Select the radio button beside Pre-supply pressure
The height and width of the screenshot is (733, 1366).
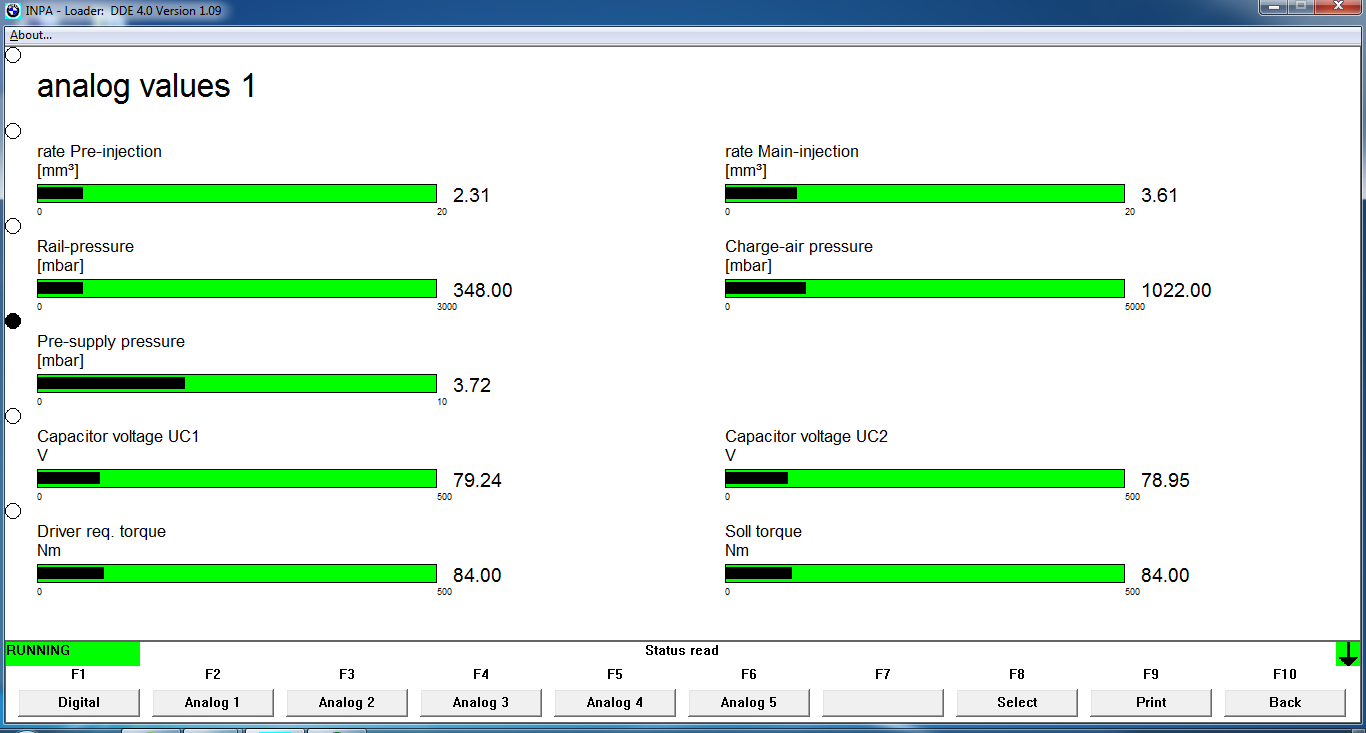tap(13, 321)
